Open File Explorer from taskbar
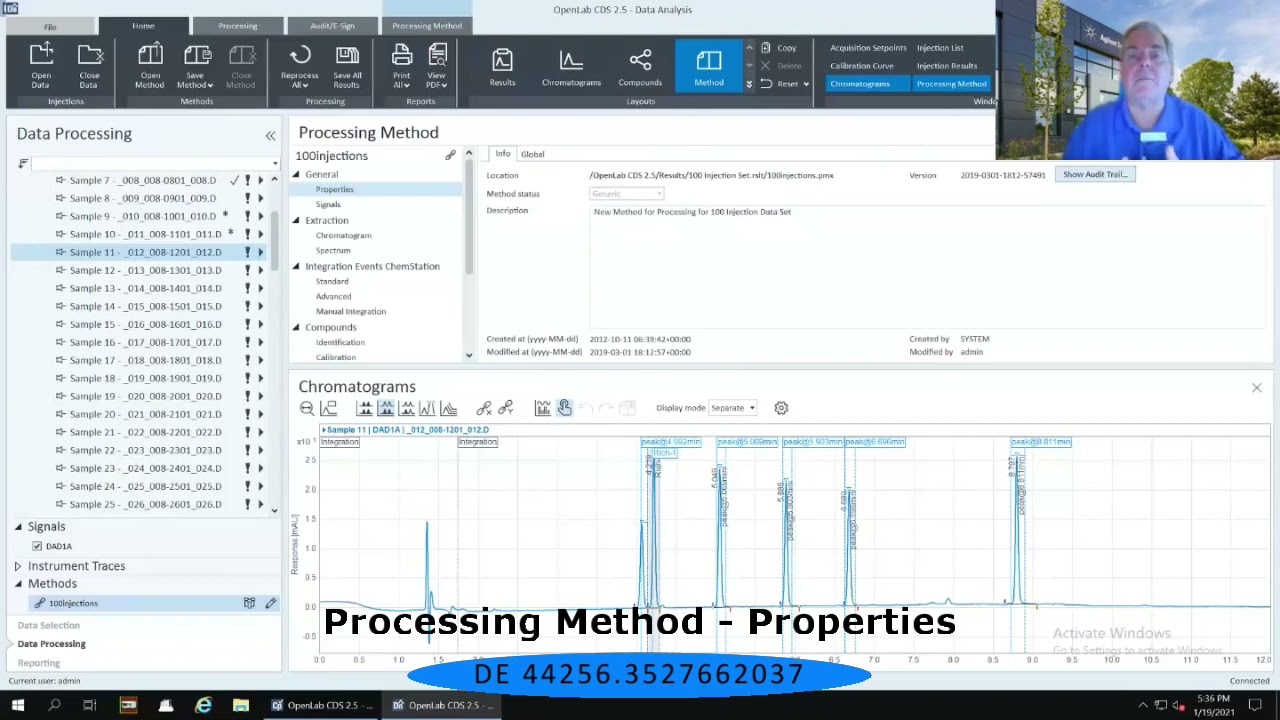This screenshot has width=1280, height=720. (x=240, y=706)
